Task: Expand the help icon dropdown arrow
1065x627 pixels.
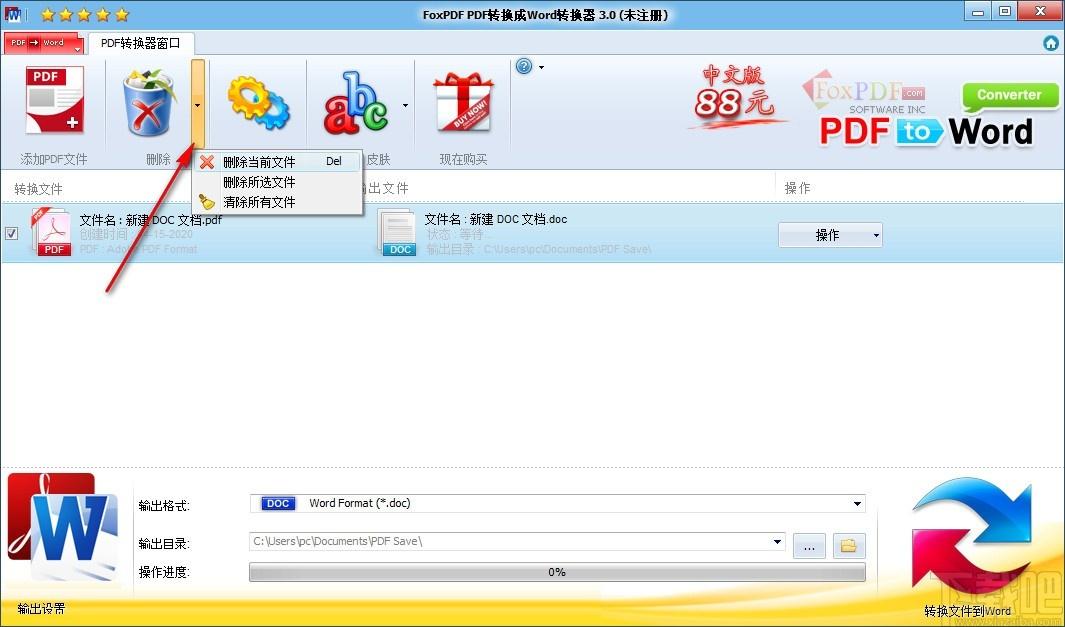Action: click(x=541, y=67)
